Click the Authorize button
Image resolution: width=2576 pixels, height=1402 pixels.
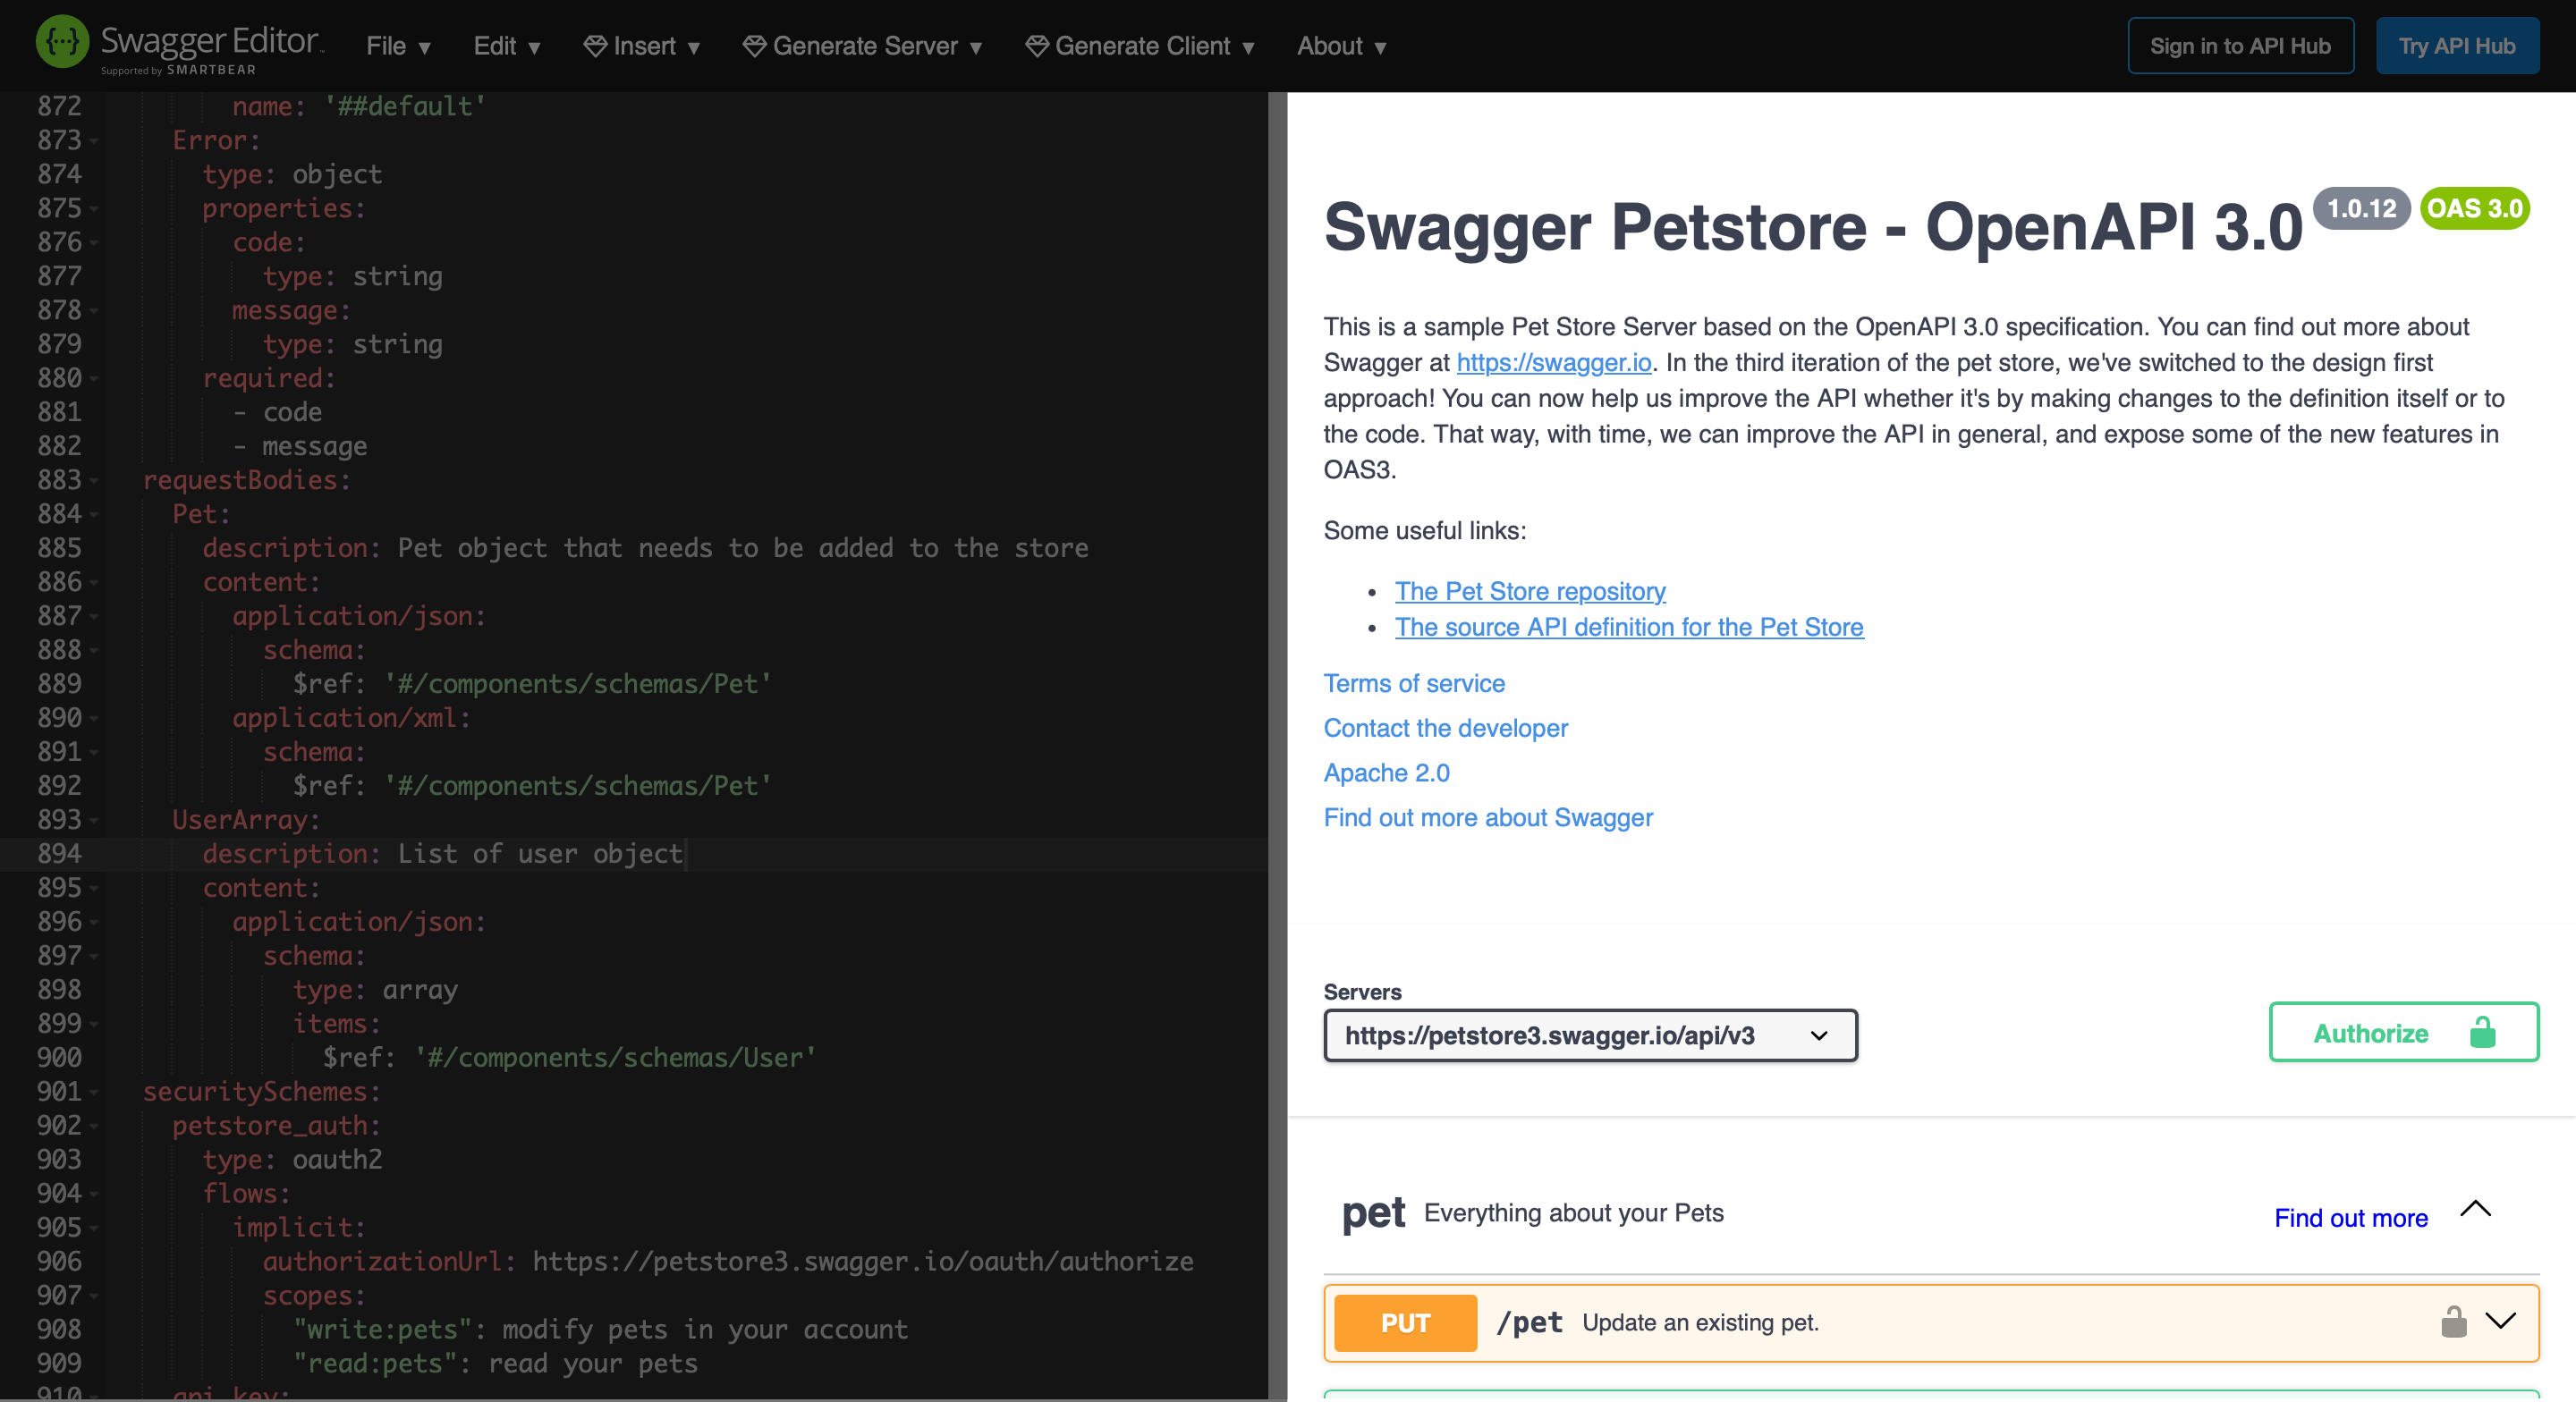coord(2371,1032)
